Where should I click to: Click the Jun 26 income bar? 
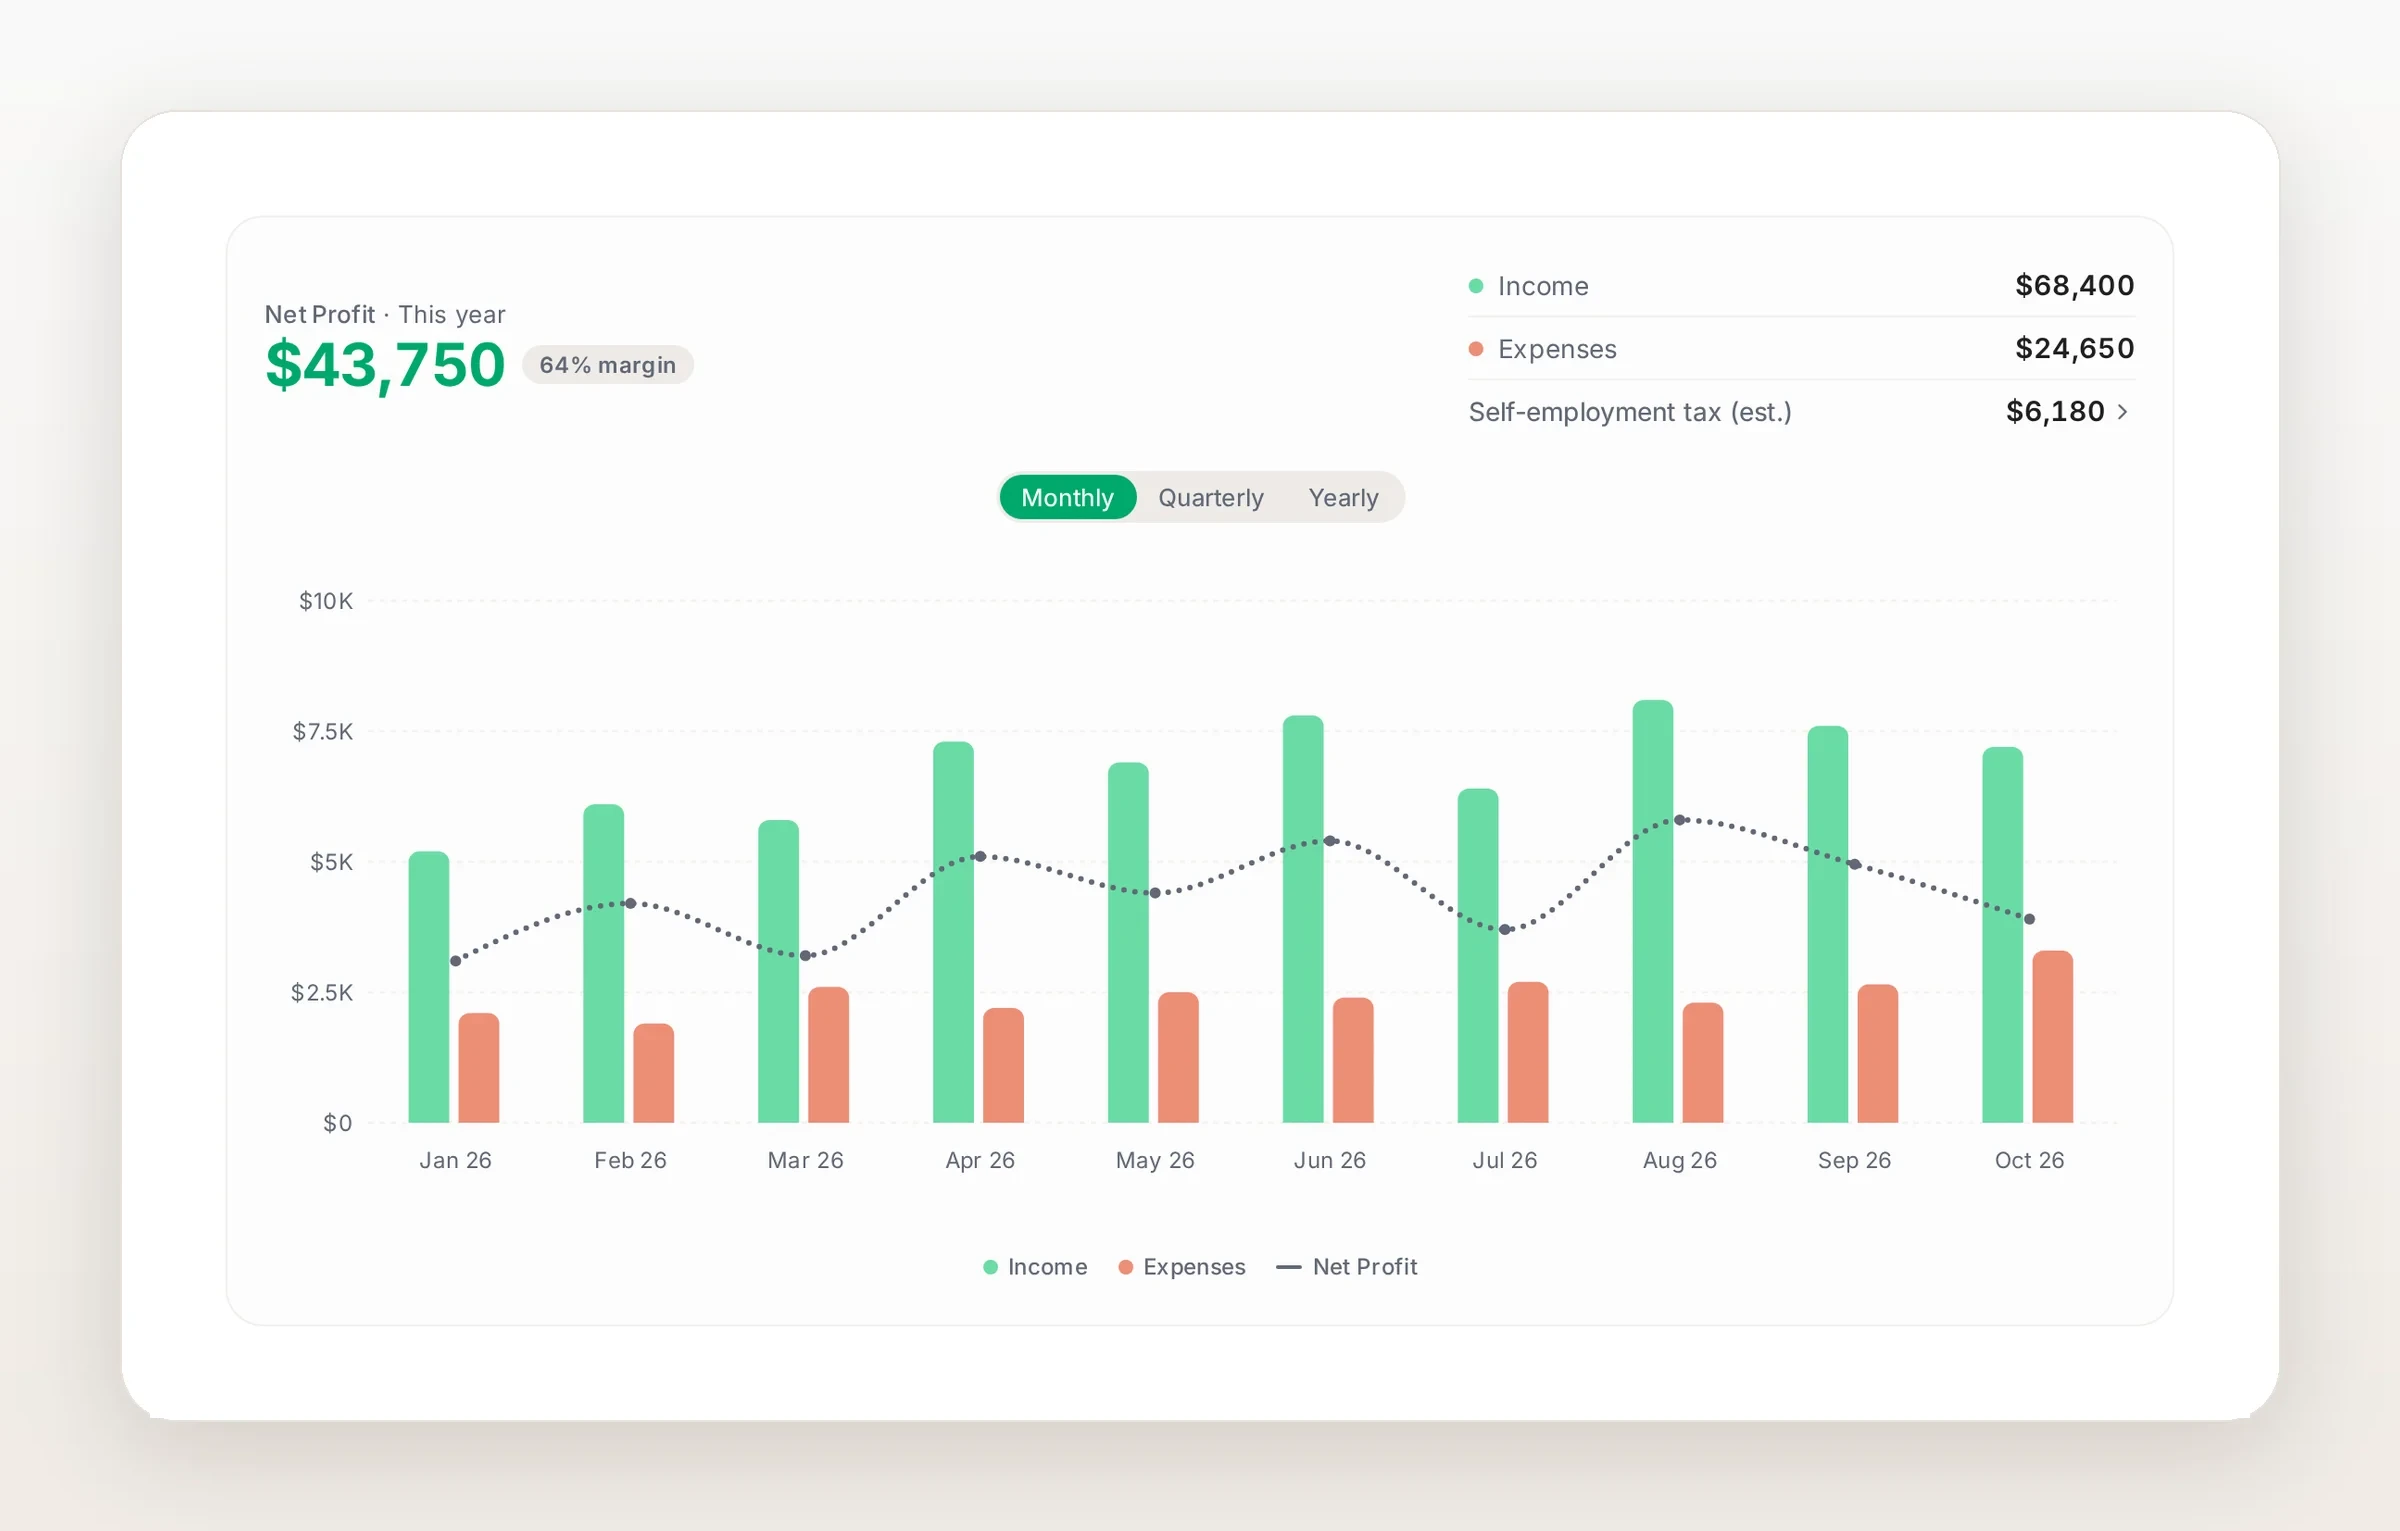(x=1304, y=919)
